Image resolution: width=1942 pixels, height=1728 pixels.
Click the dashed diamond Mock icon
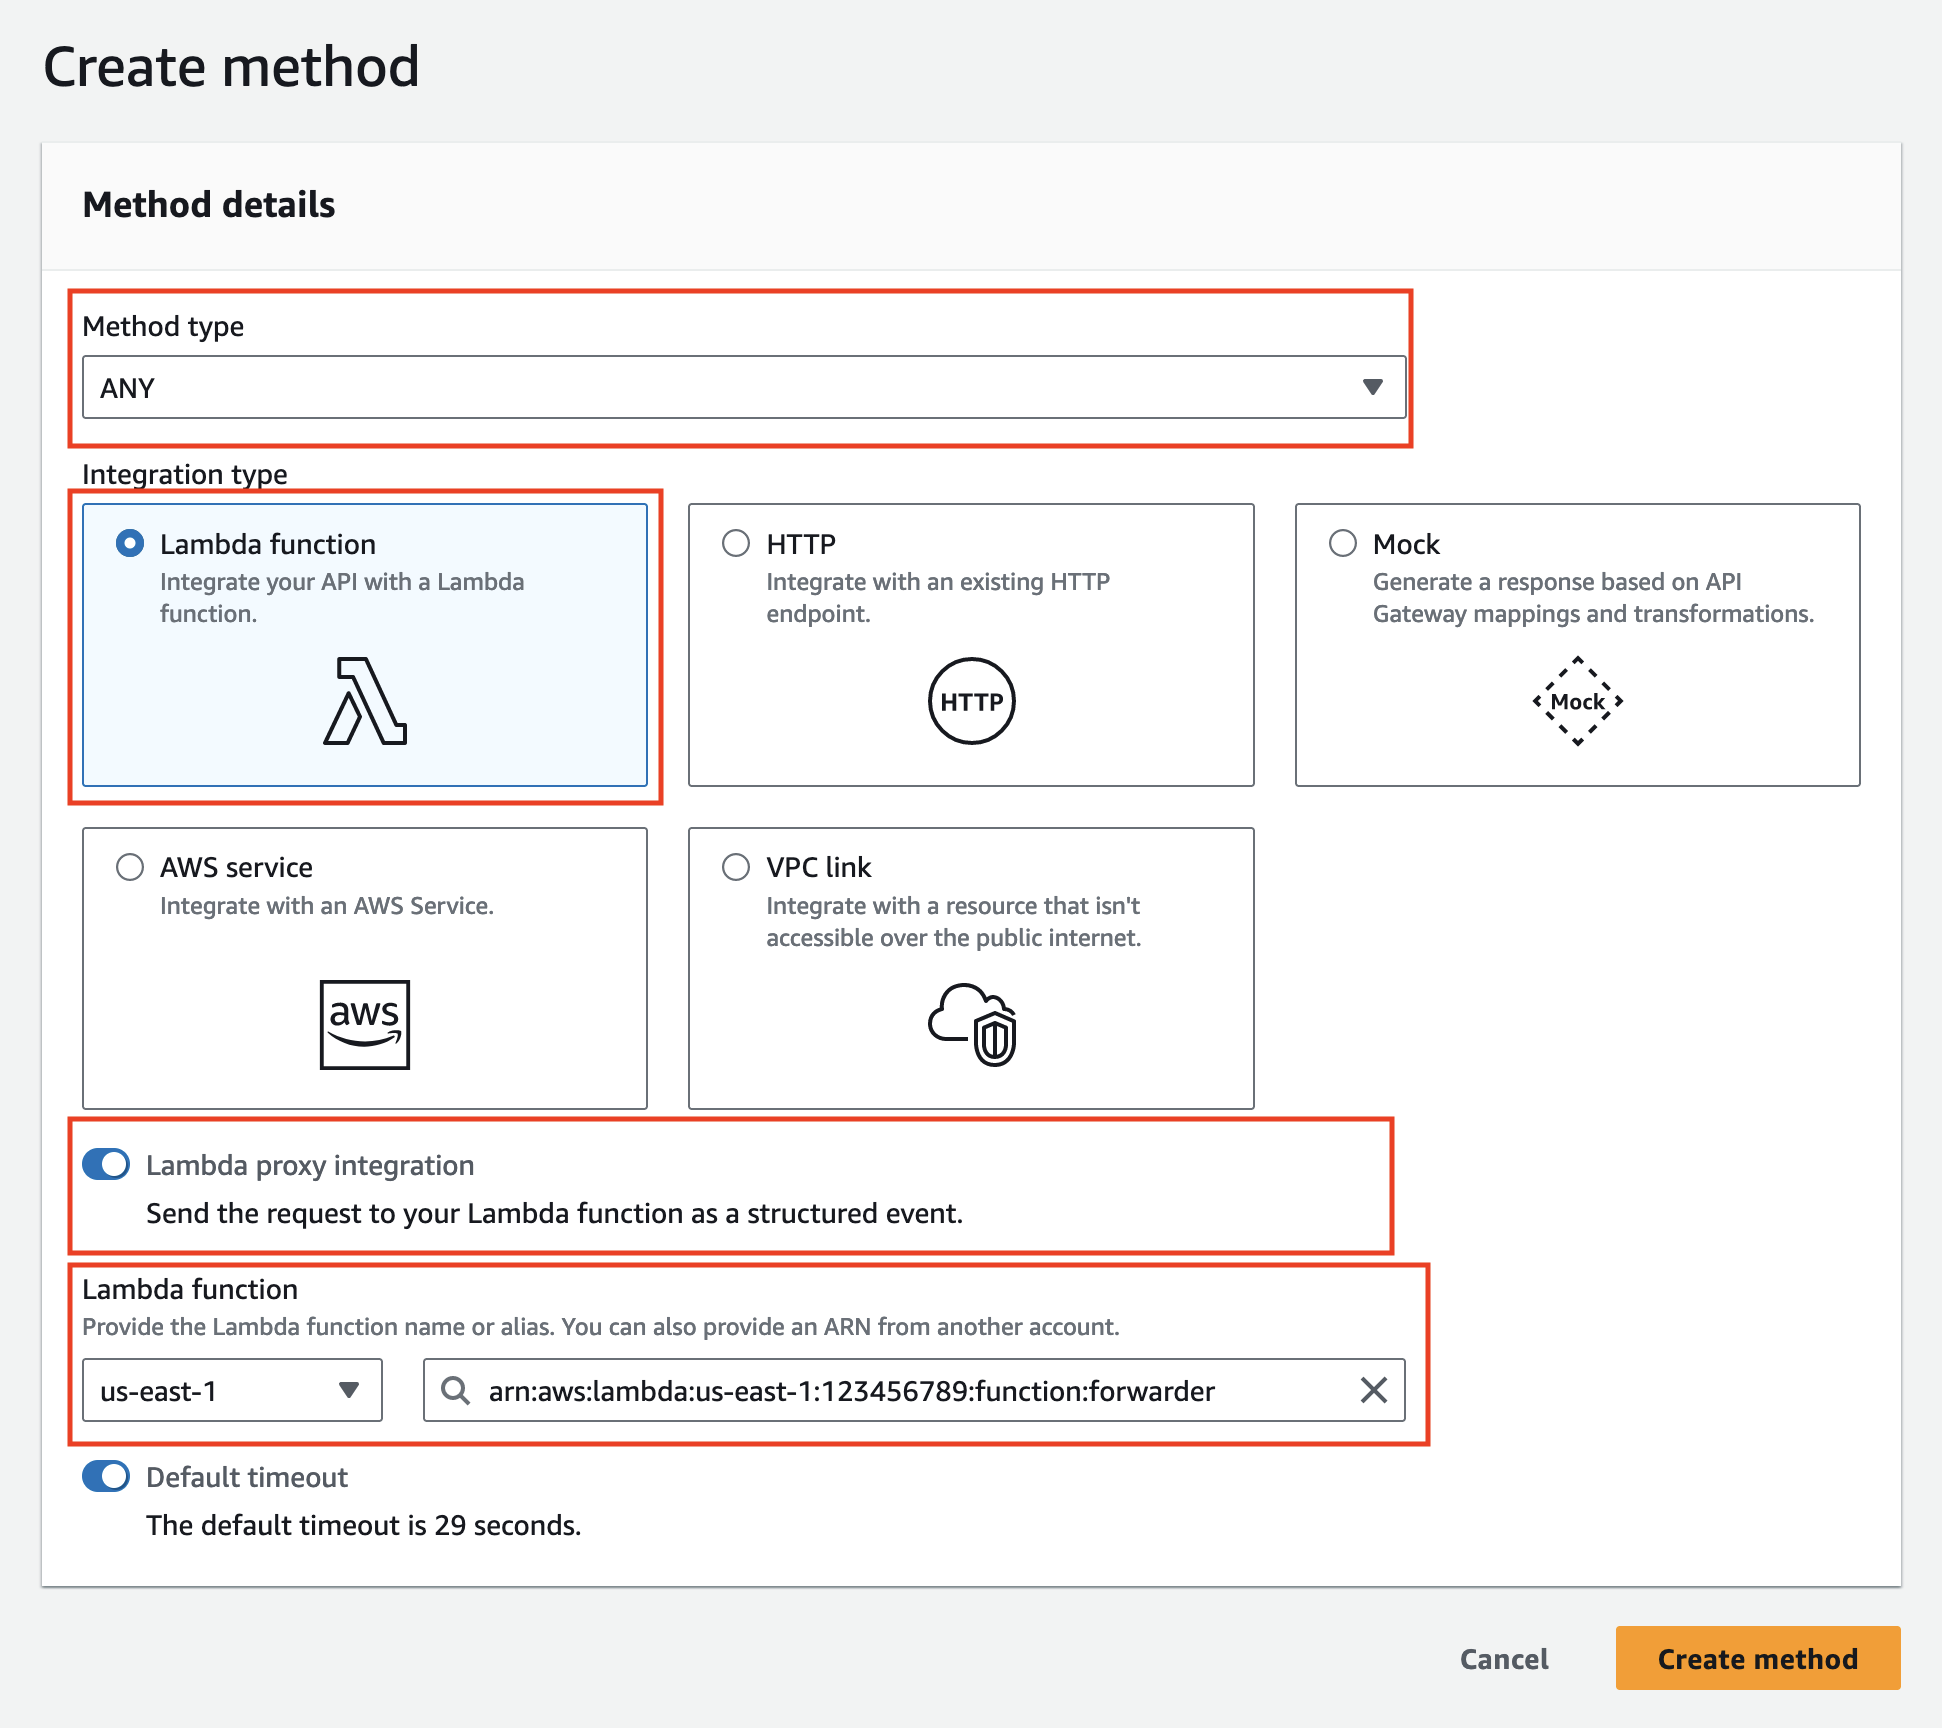(x=1578, y=701)
